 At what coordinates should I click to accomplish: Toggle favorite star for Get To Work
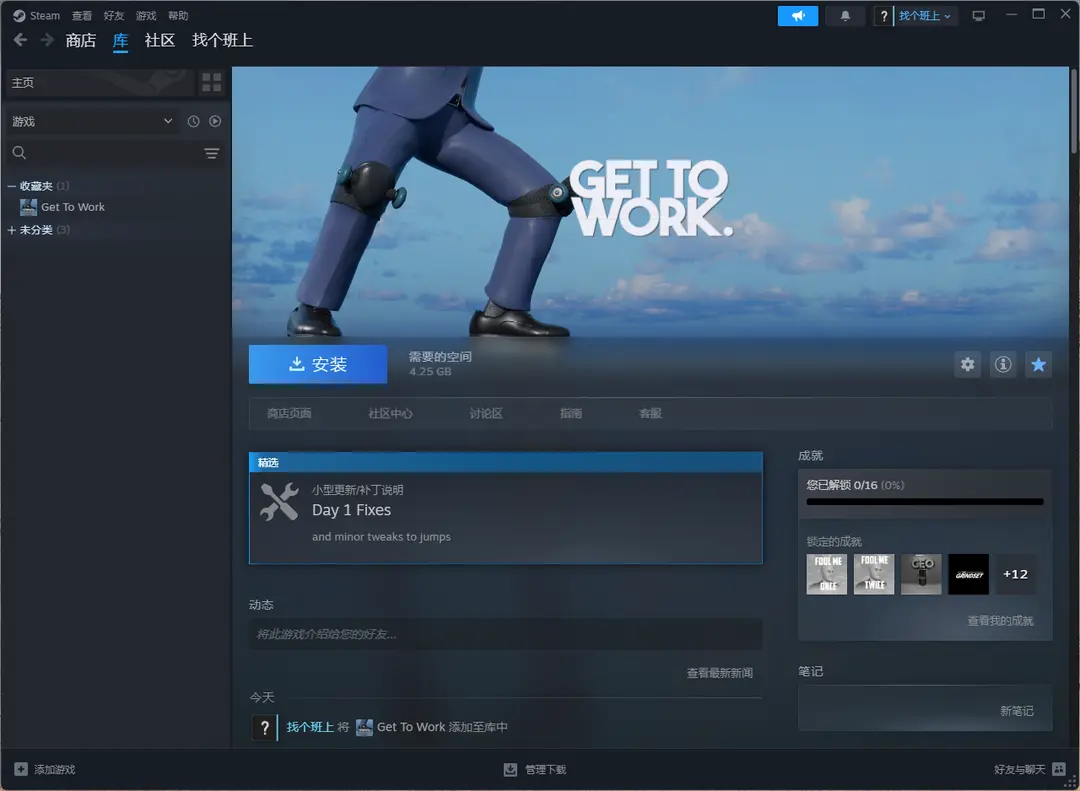pyautogui.click(x=1038, y=364)
